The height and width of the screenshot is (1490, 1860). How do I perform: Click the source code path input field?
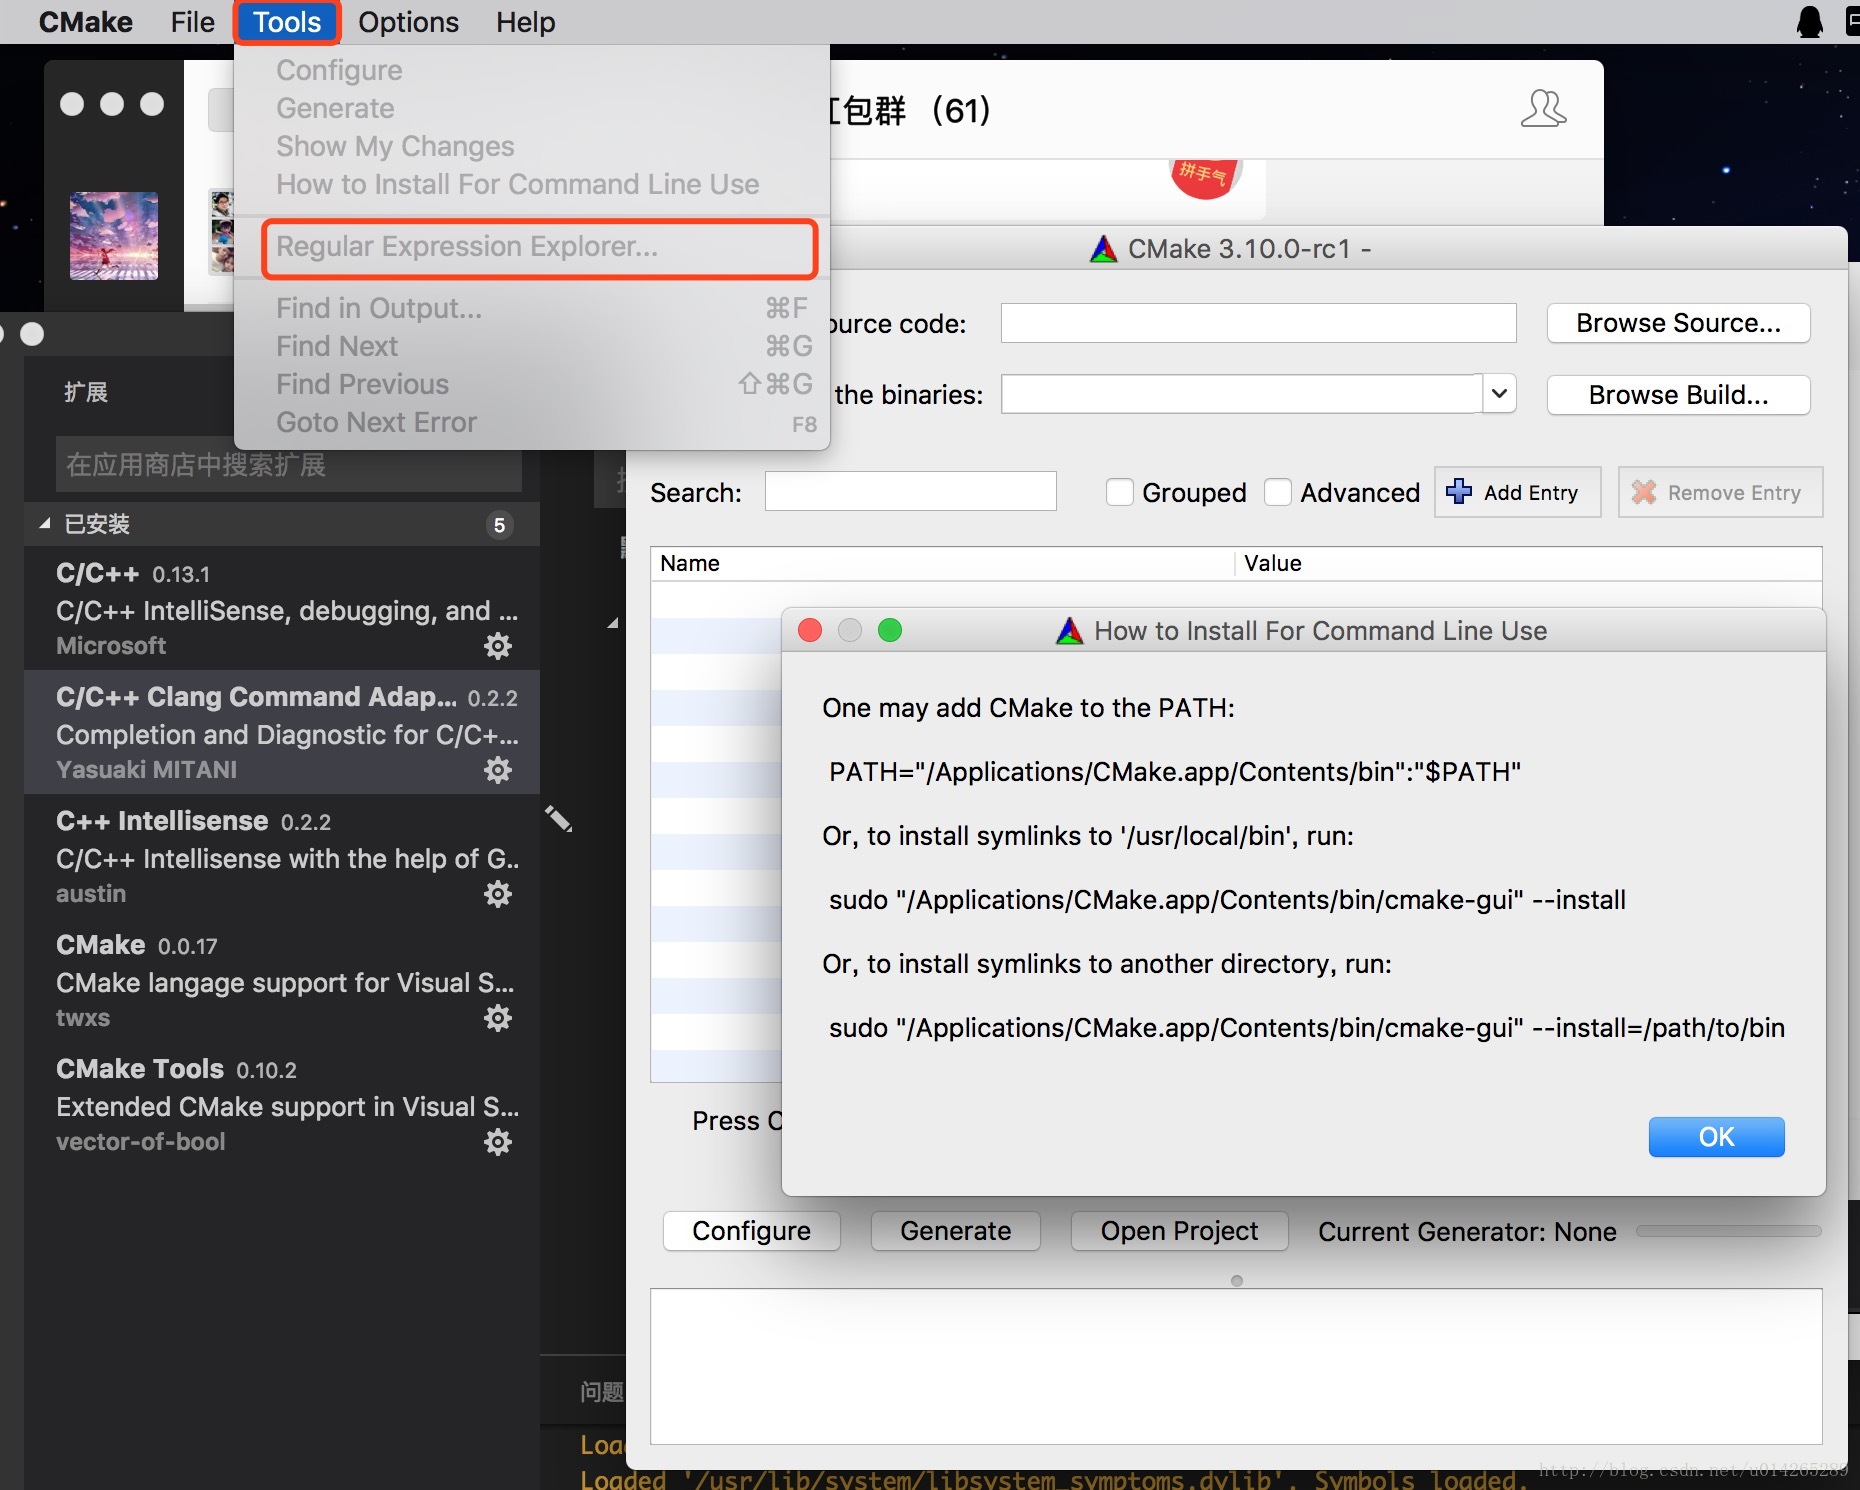(1258, 323)
